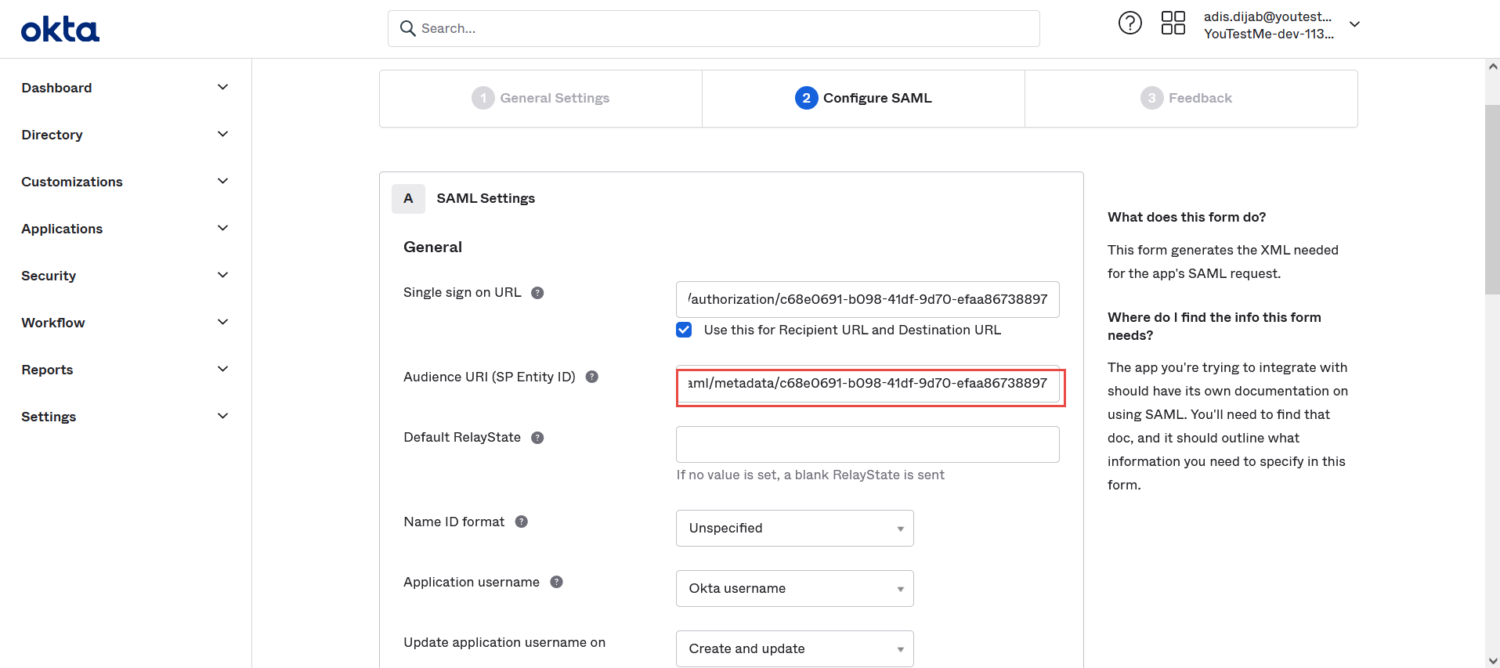Open the Audience URI help tooltip
Viewport: 1500px width, 668px height.
[591, 377]
